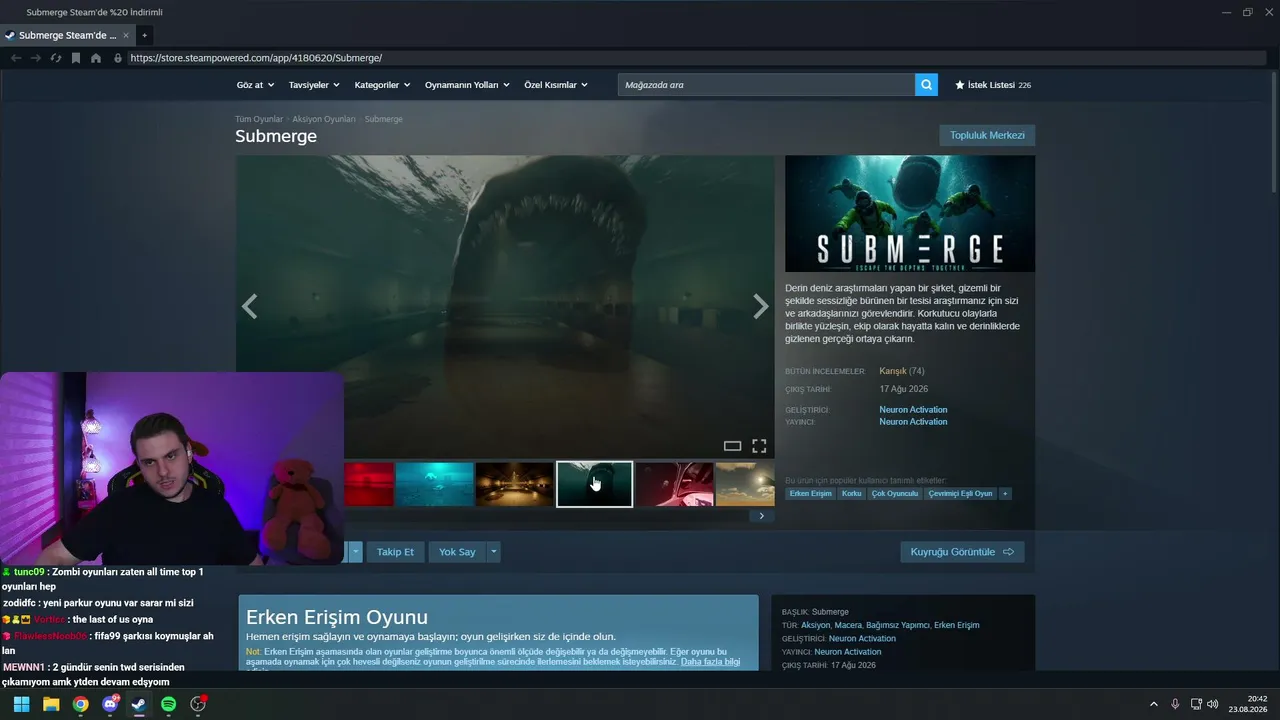Click the browser forward arrow

click(35, 58)
